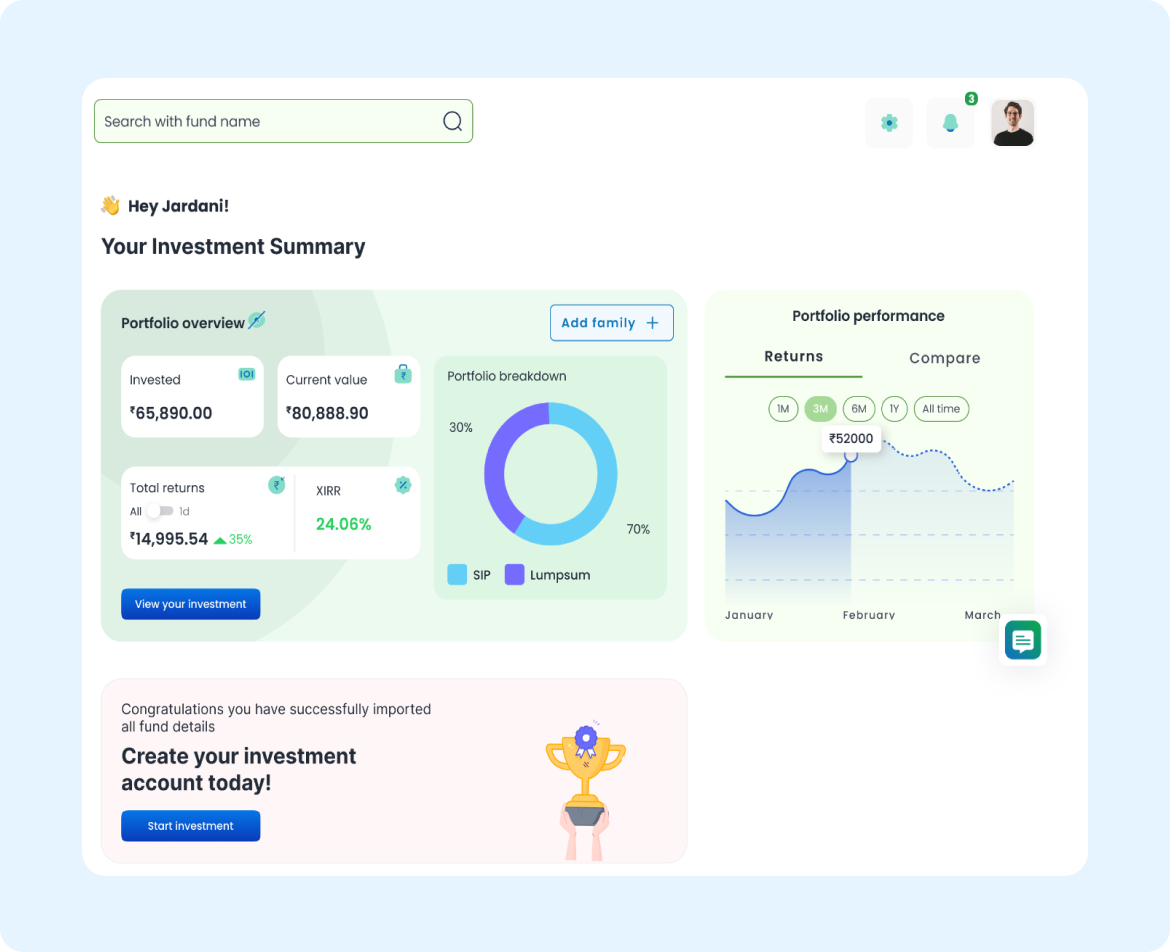Switch to the Compare tab
Image resolution: width=1170 pixels, height=952 pixels.
tap(944, 358)
